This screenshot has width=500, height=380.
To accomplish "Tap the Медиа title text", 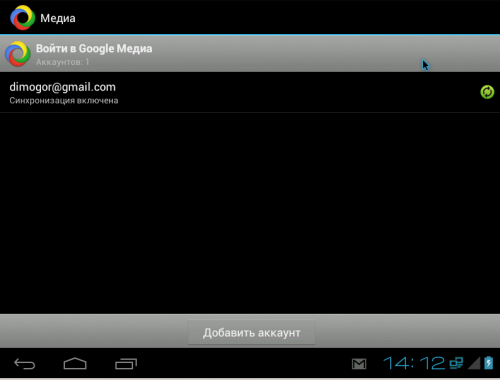I will tap(58, 18).
